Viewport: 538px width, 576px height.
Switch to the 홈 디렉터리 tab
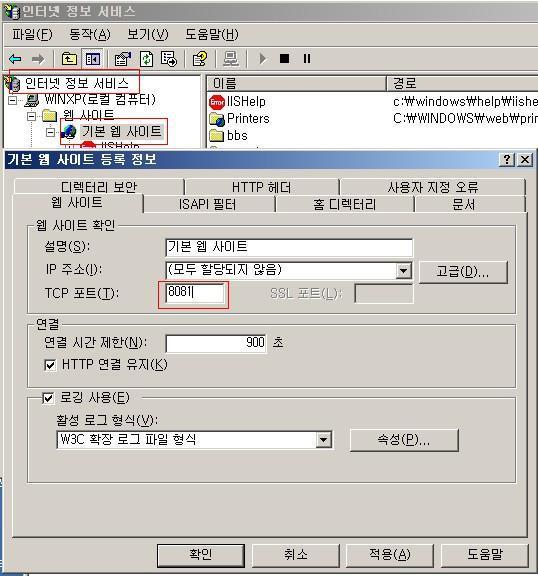click(x=344, y=204)
